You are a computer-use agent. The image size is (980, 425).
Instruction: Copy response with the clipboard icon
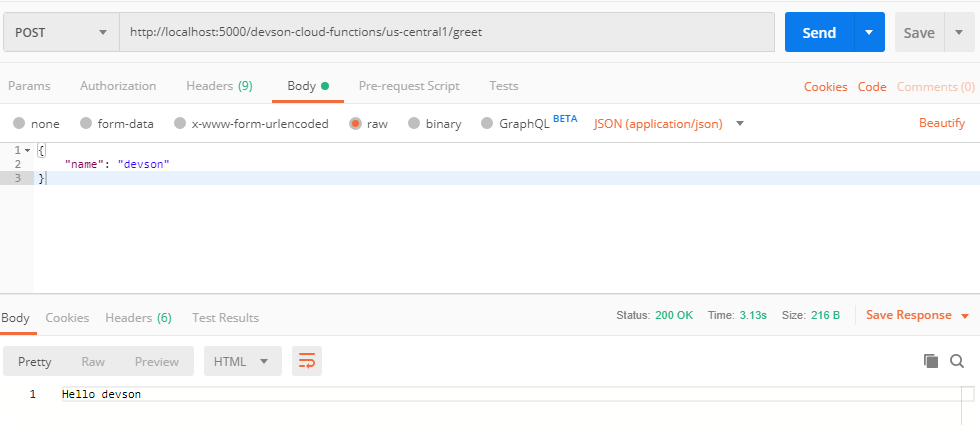(931, 361)
